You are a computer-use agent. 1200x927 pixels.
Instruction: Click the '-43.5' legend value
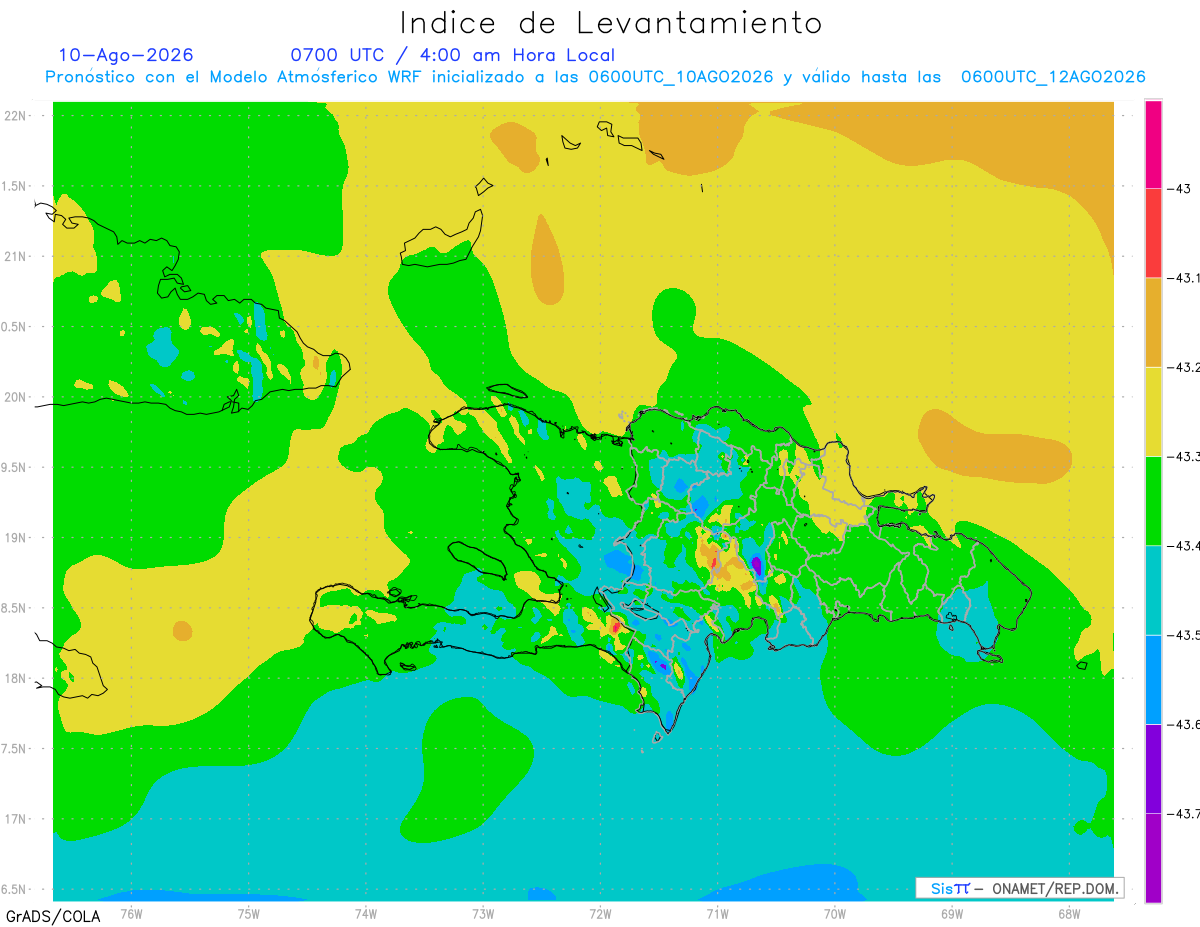pyautogui.click(x=1184, y=635)
